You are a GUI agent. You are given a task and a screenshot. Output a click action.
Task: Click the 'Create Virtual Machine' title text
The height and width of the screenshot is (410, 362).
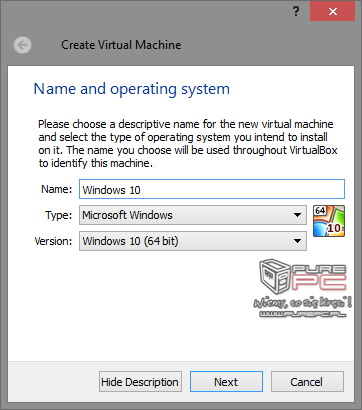click(x=121, y=45)
